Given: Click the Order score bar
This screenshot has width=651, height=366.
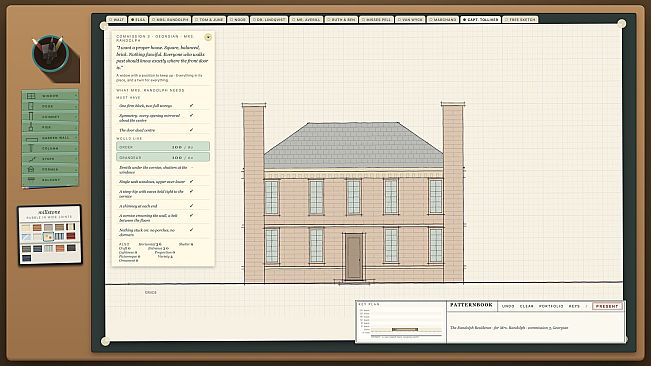Looking at the screenshot, I should [163, 147].
